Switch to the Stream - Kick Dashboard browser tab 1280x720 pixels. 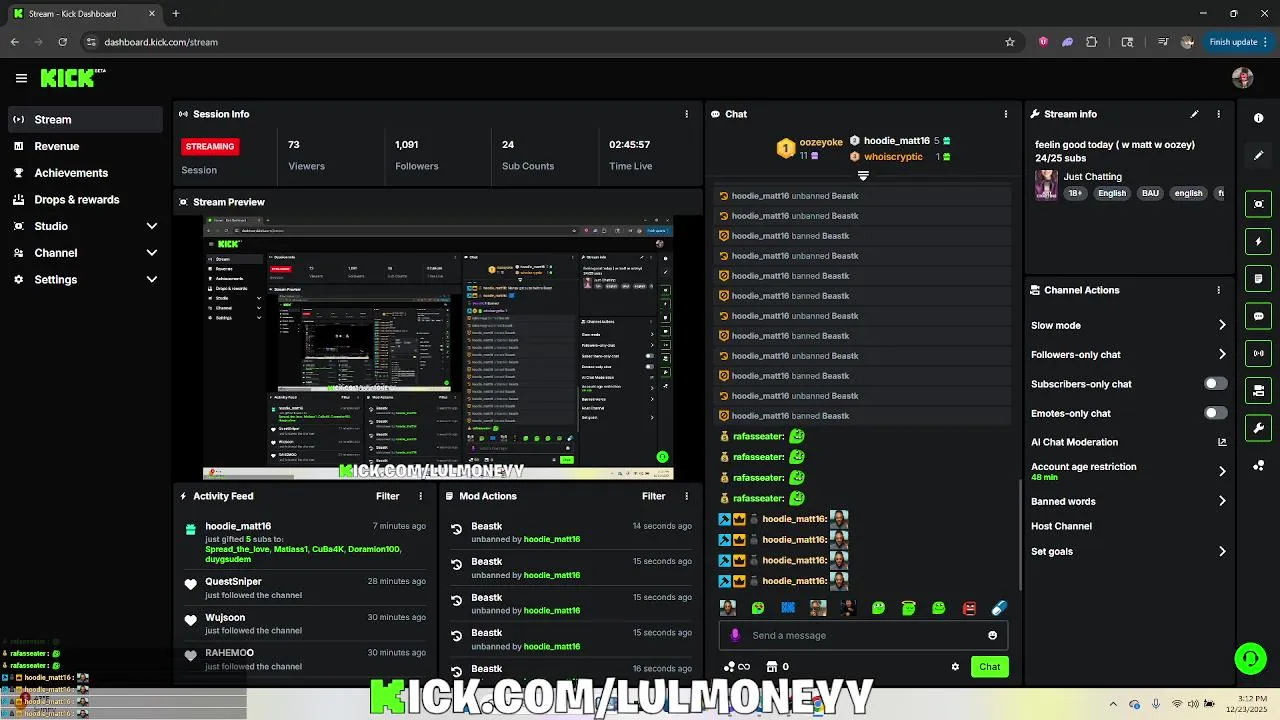[x=83, y=14]
